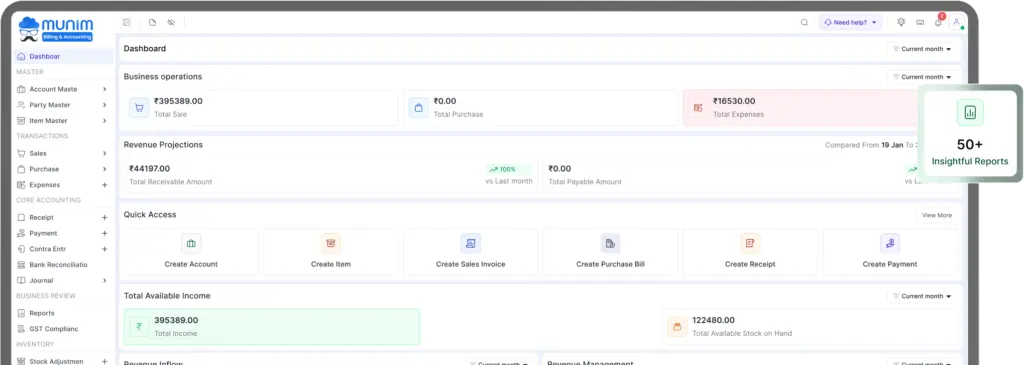Expand Account Master chevron
This screenshot has height=365, width=1024.
(104, 89)
